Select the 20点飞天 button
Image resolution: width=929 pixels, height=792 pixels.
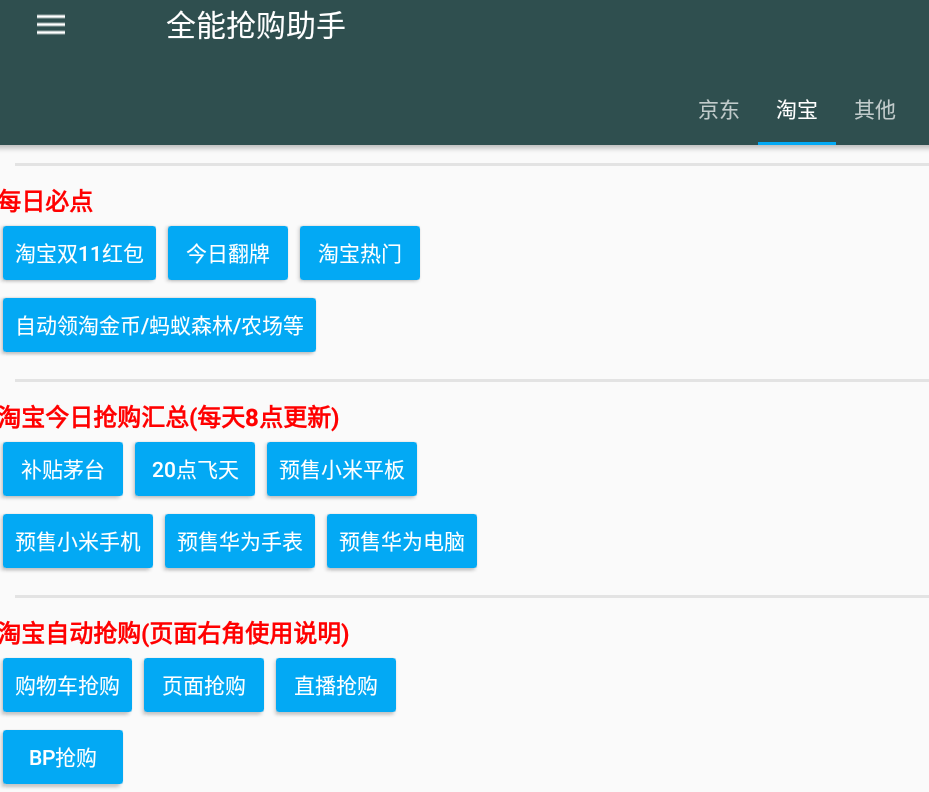[x=195, y=469]
